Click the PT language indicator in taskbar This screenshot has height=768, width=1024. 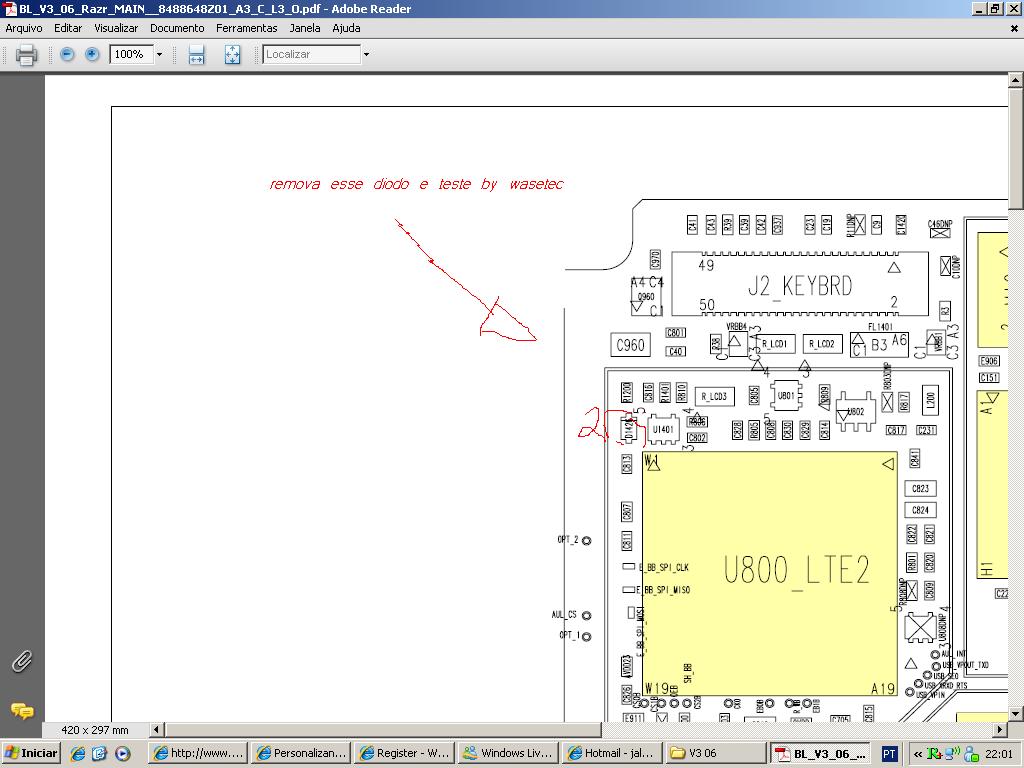tap(889, 754)
